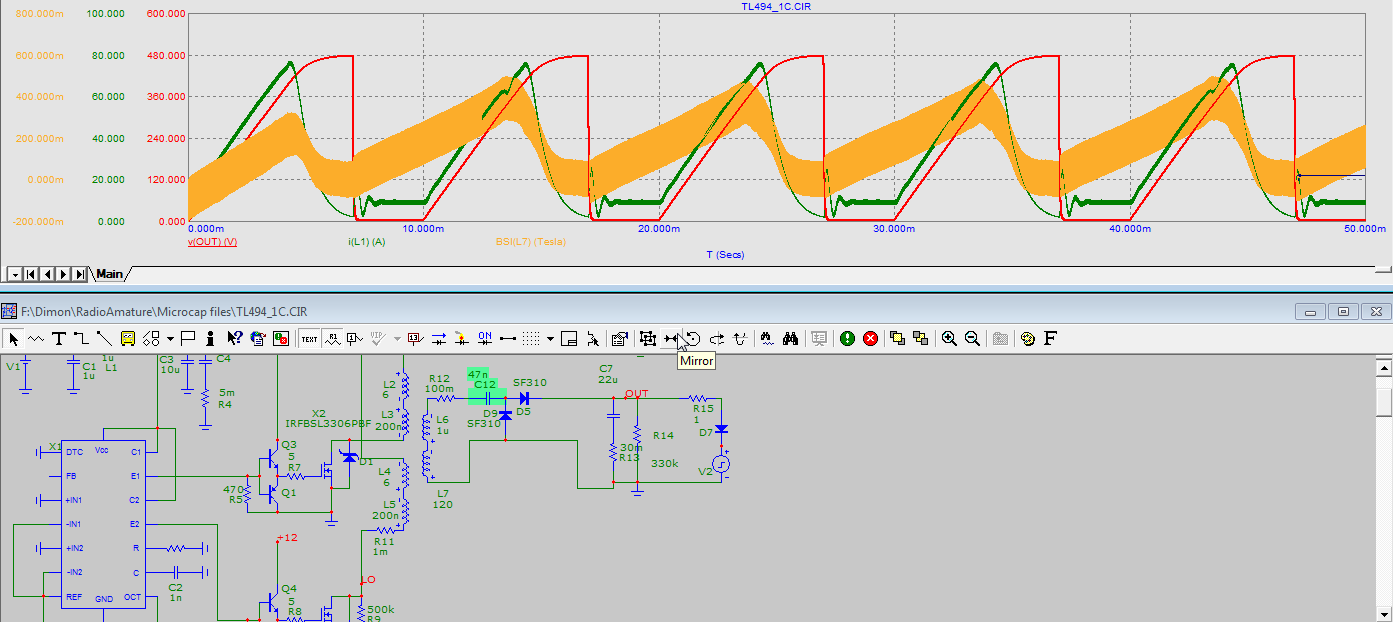Click the binoculars Find icon
This screenshot has height=622, width=1393.
pos(791,339)
